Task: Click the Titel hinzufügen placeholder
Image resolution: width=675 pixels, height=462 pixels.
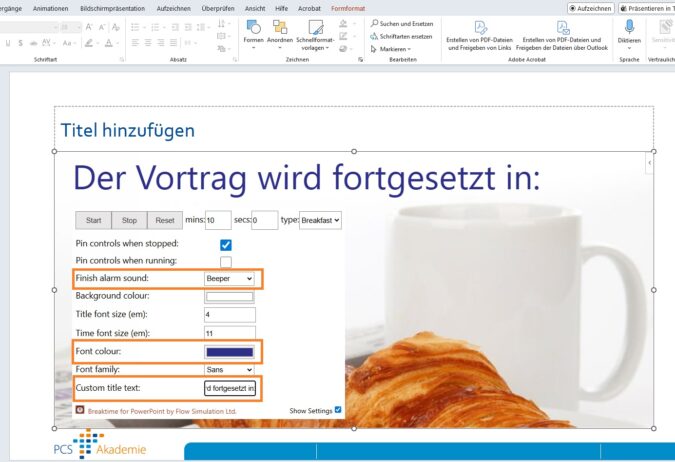Action: pos(128,130)
